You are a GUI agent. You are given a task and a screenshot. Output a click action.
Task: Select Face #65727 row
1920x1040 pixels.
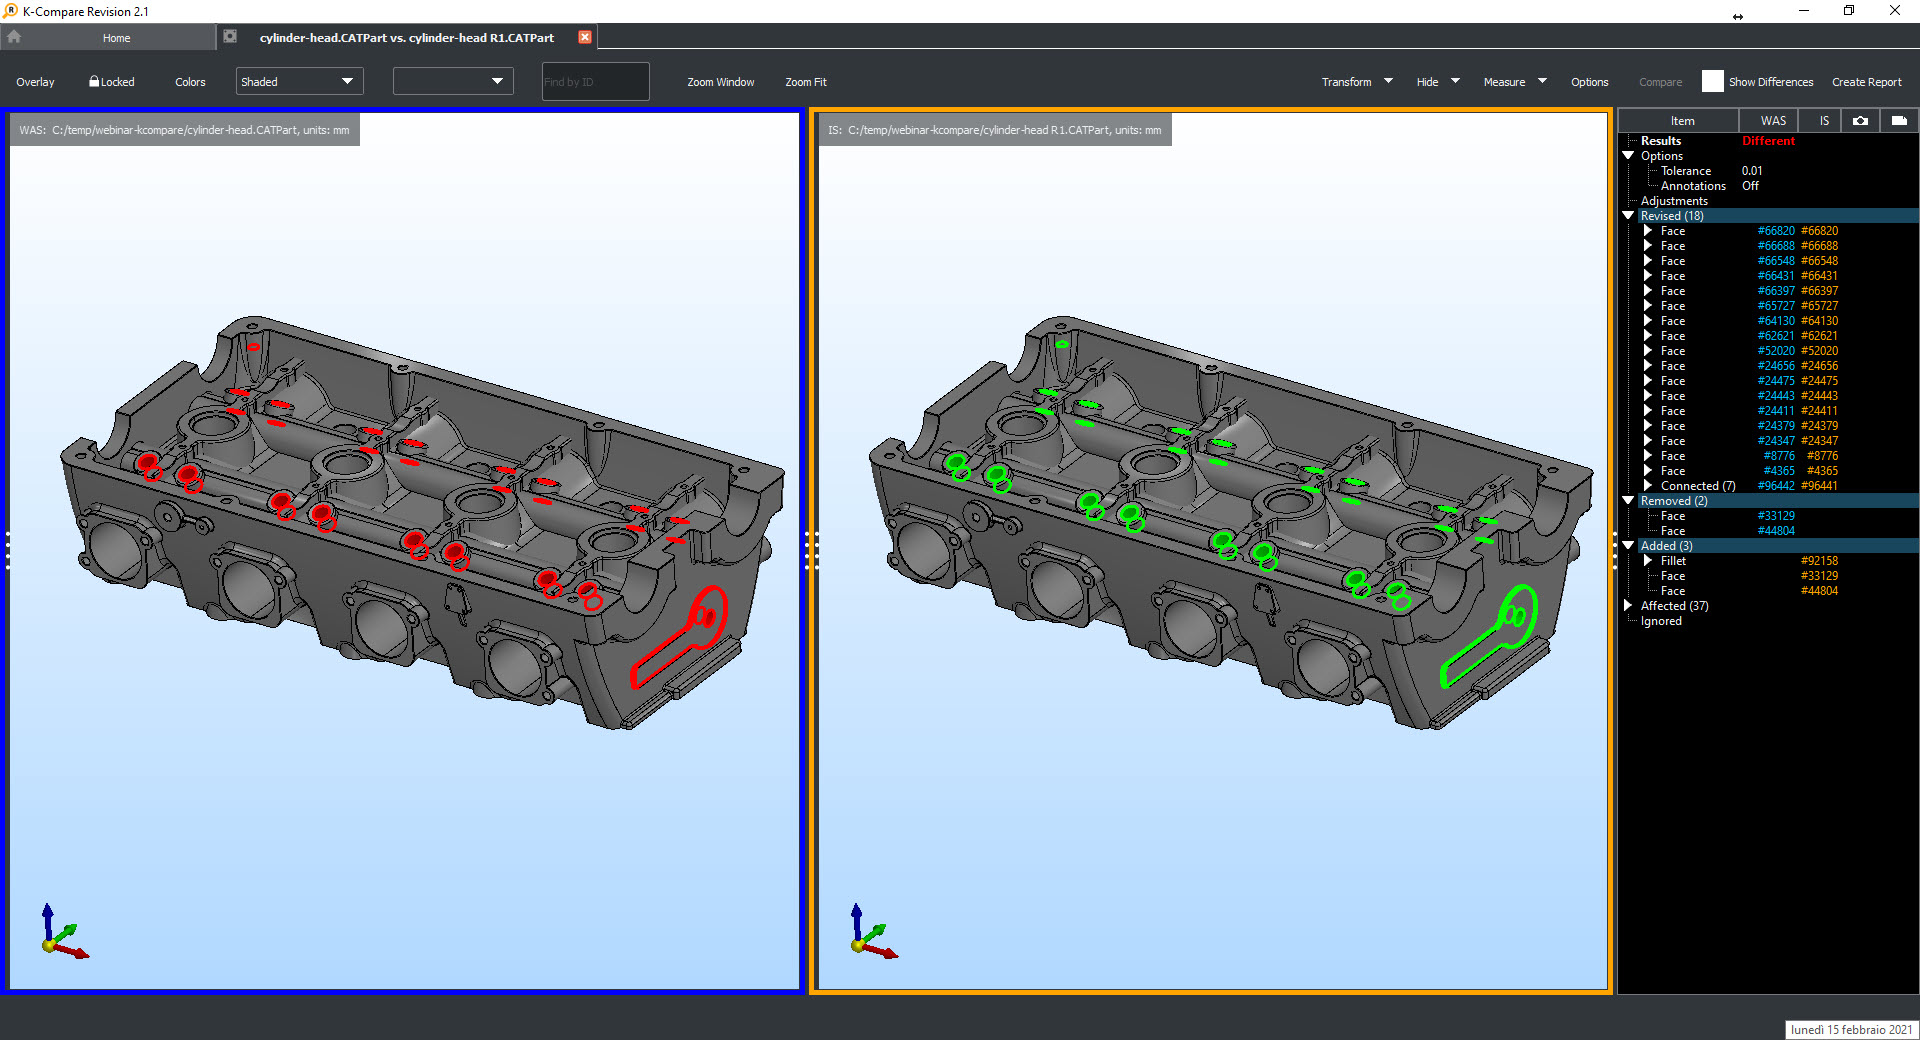pos(1768,306)
